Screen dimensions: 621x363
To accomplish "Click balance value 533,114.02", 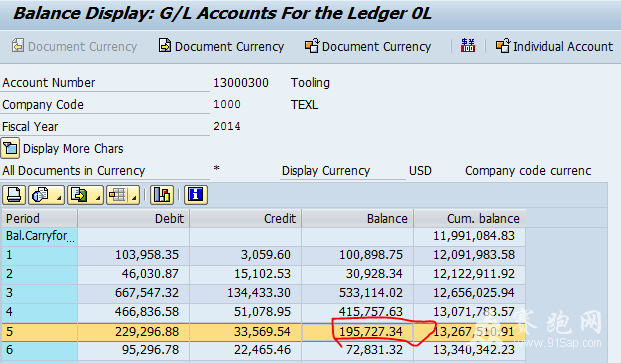I will [371, 293].
